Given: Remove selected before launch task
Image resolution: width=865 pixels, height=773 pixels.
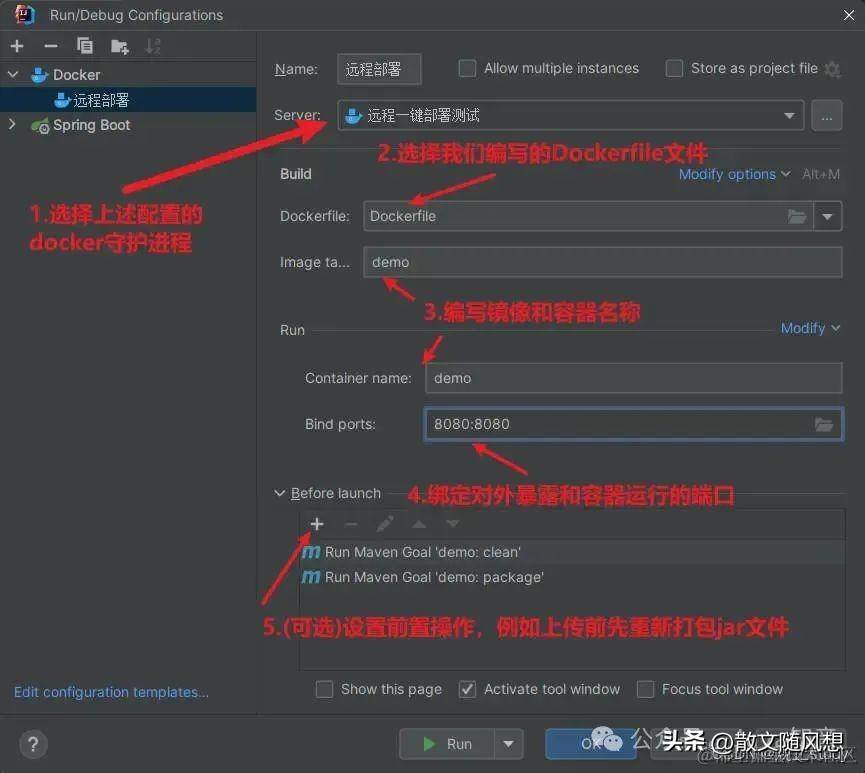Looking at the screenshot, I should click(x=351, y=524).
